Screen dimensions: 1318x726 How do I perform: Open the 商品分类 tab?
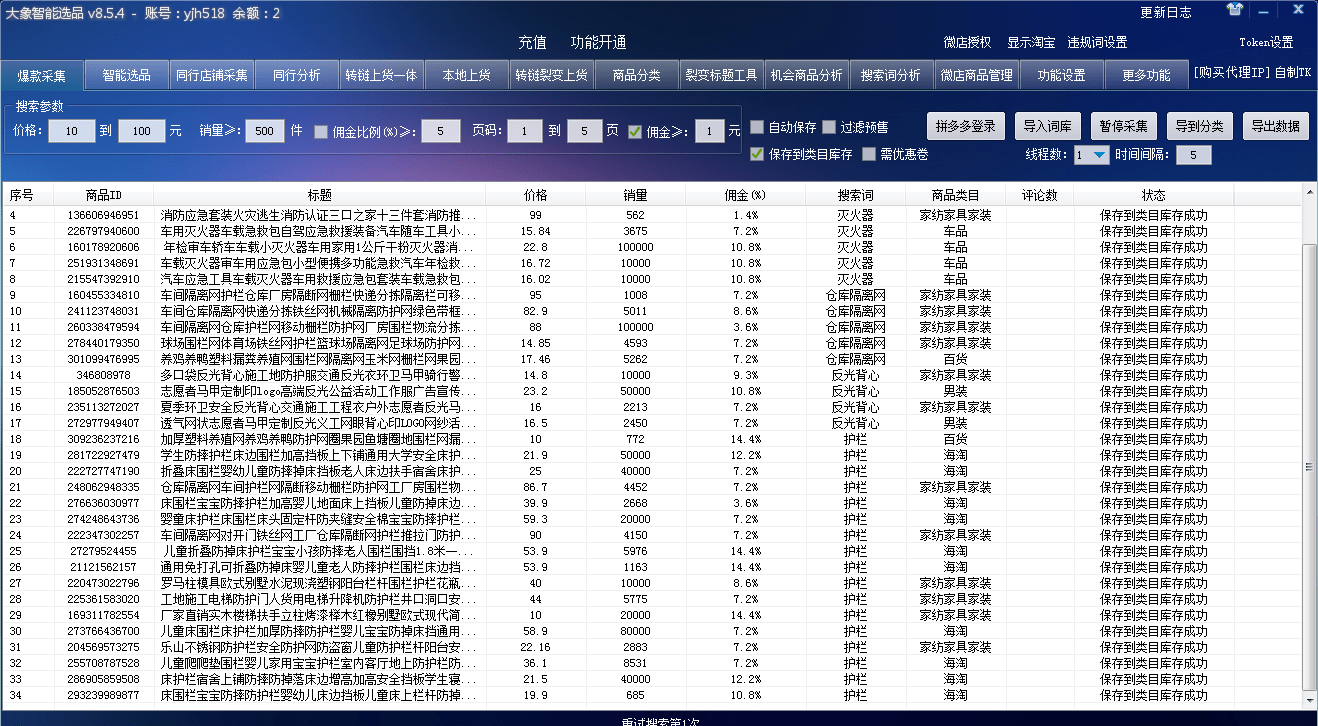[x=636, y=74]
